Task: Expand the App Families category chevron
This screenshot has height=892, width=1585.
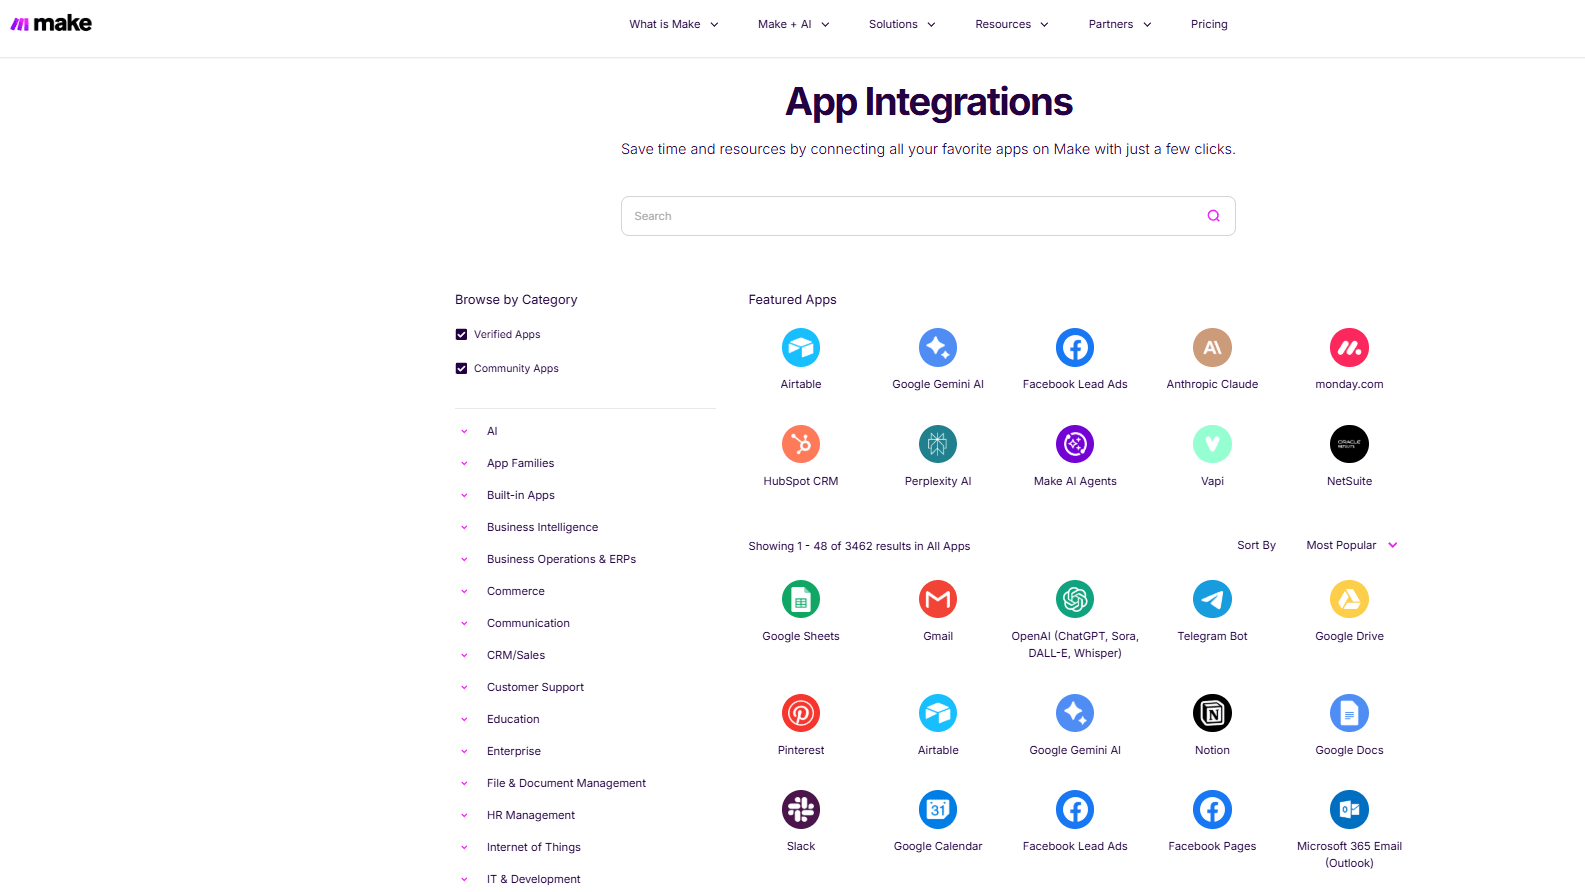Action: tap(464, 464)
